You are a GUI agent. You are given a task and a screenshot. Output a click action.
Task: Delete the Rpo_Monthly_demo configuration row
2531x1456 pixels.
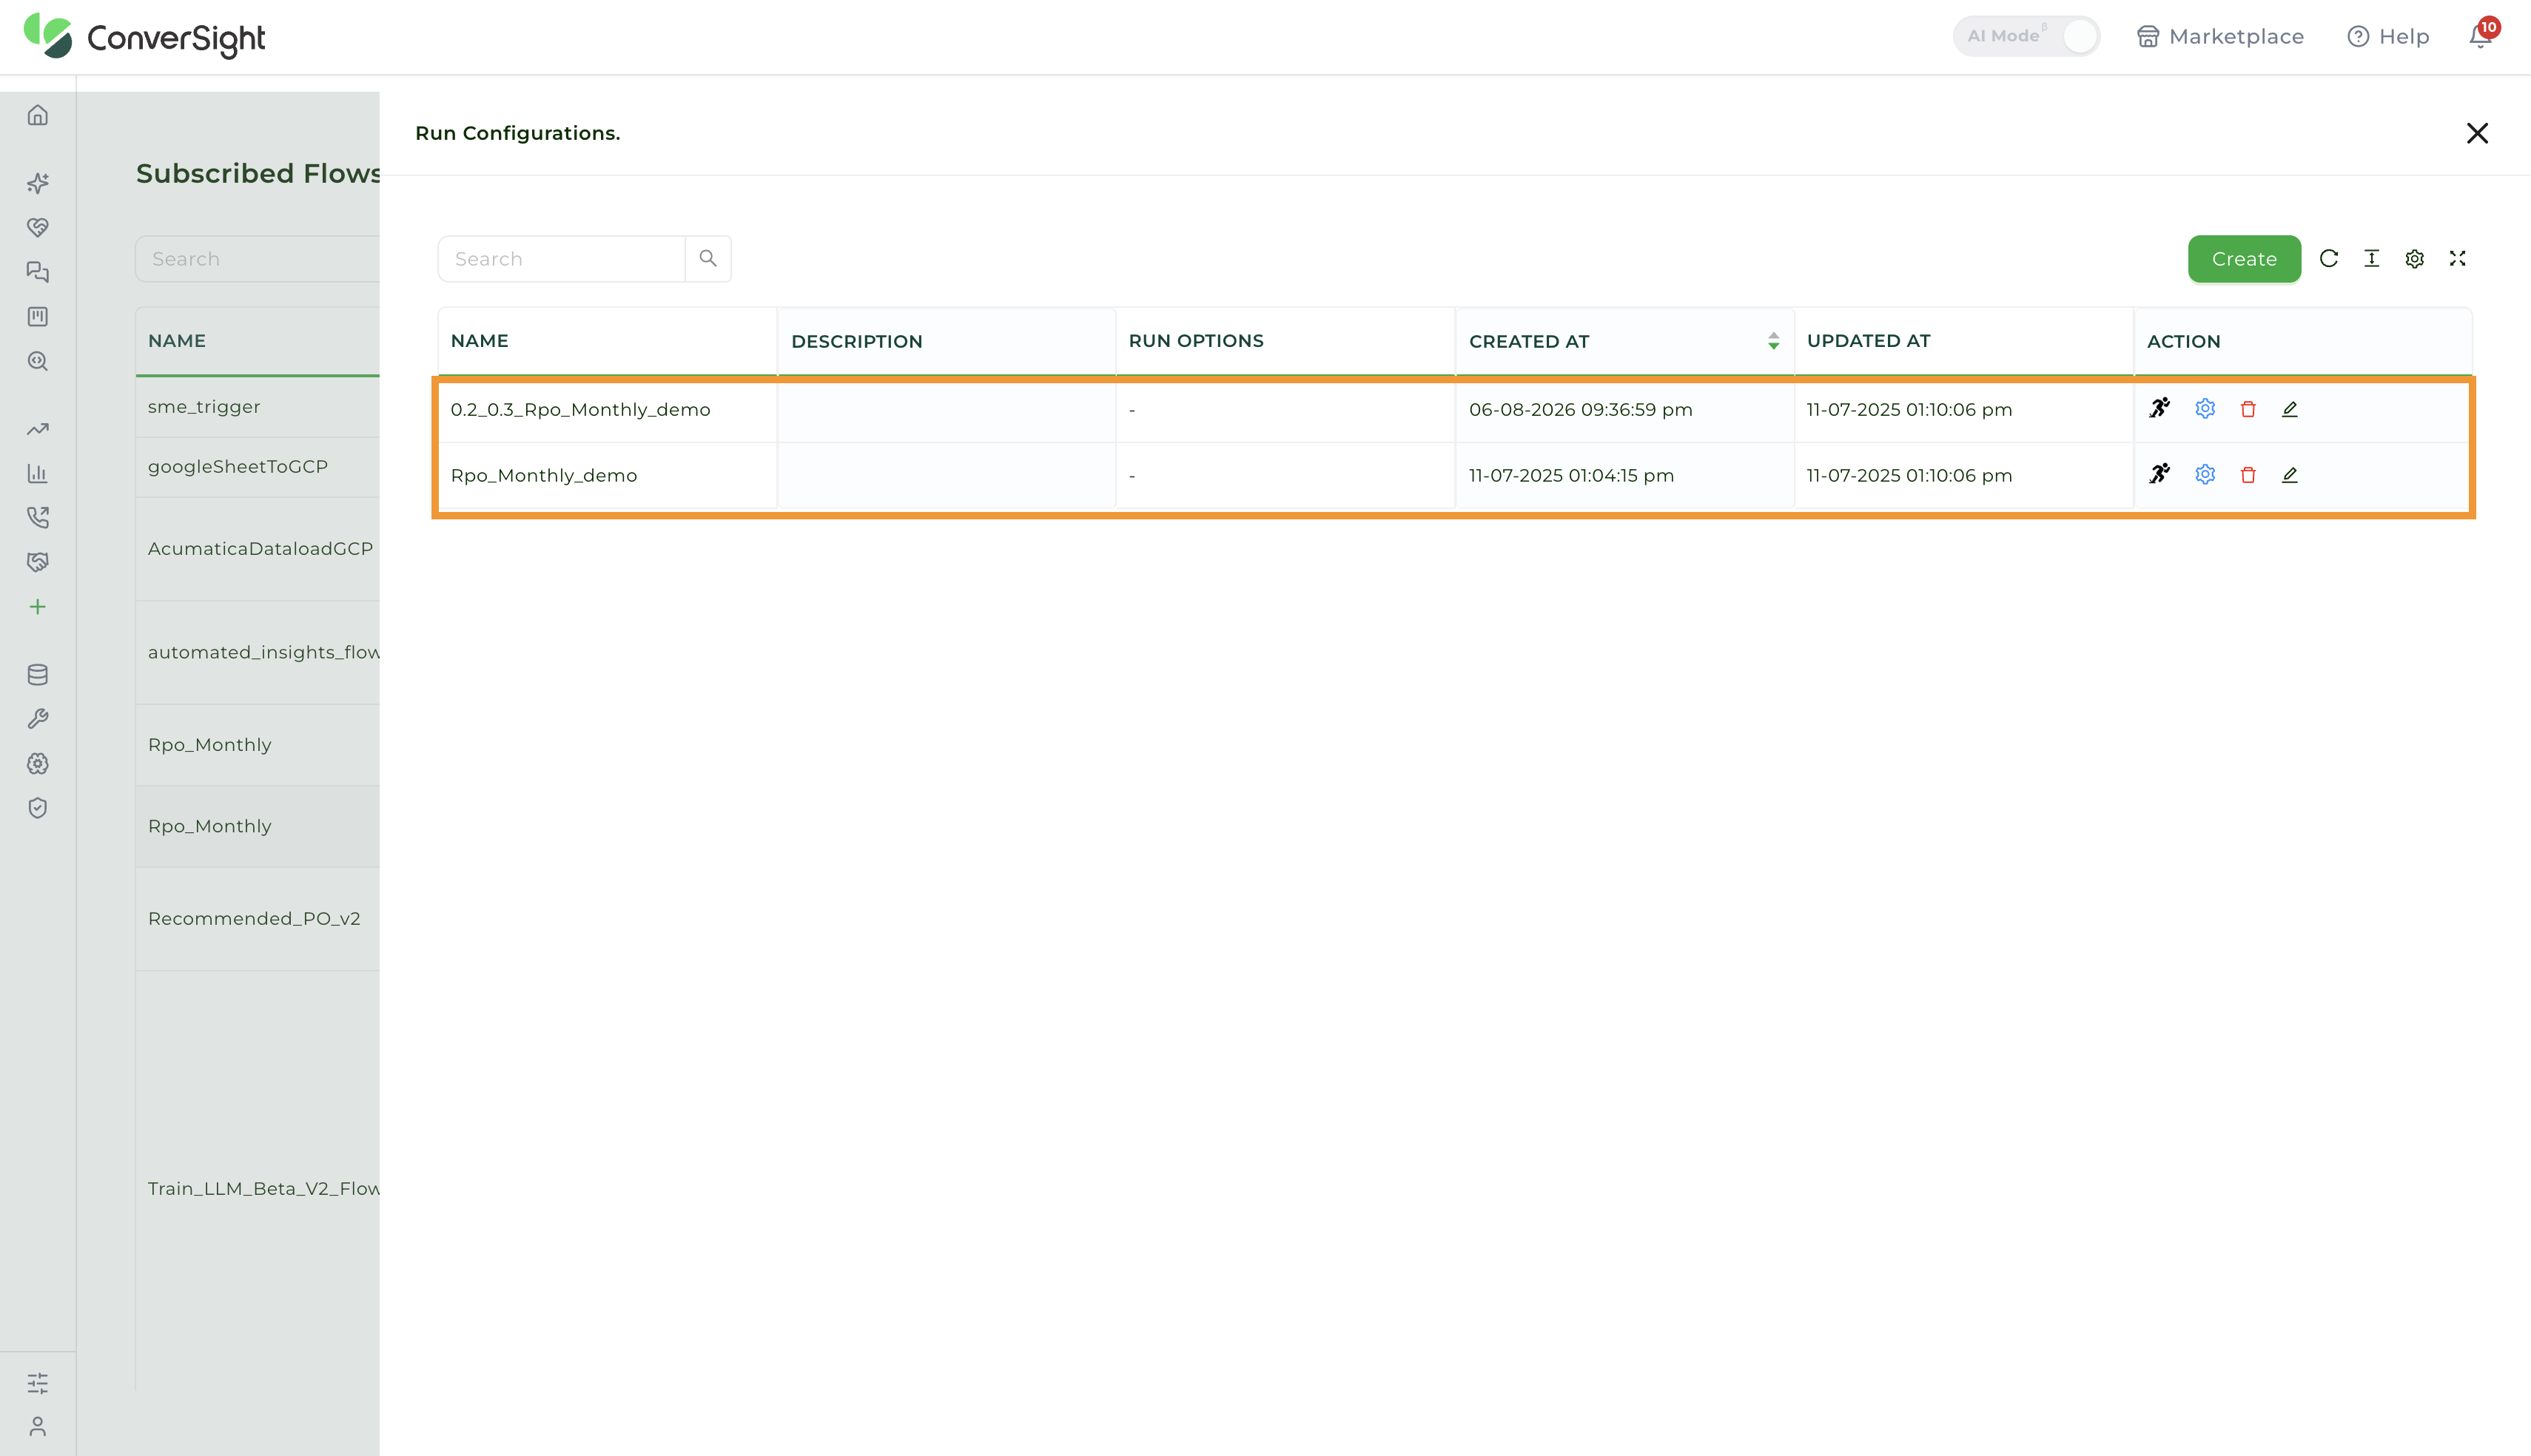2248,475
